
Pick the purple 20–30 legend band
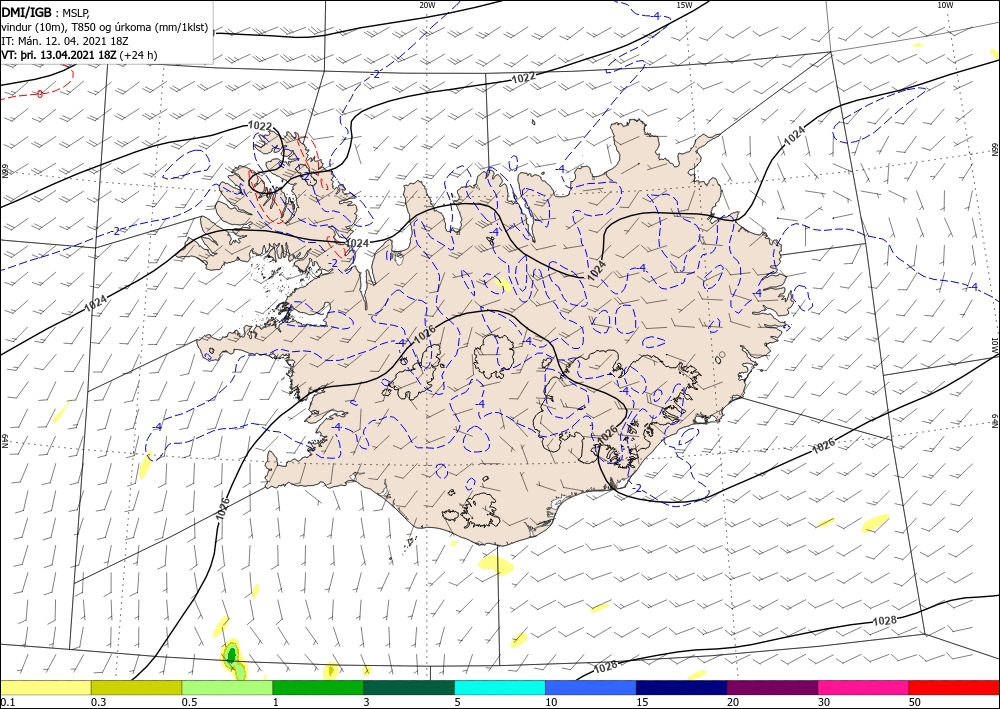coord(772,687)
